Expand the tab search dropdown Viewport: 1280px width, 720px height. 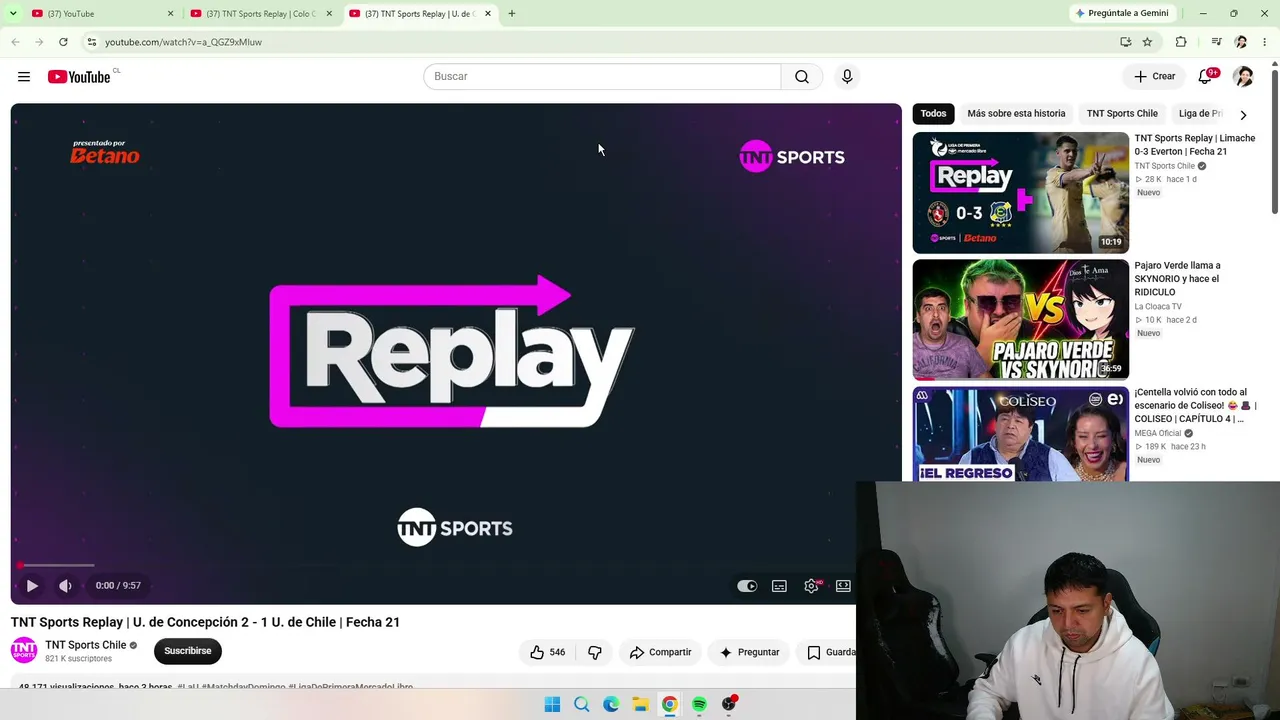pos(13,14)
